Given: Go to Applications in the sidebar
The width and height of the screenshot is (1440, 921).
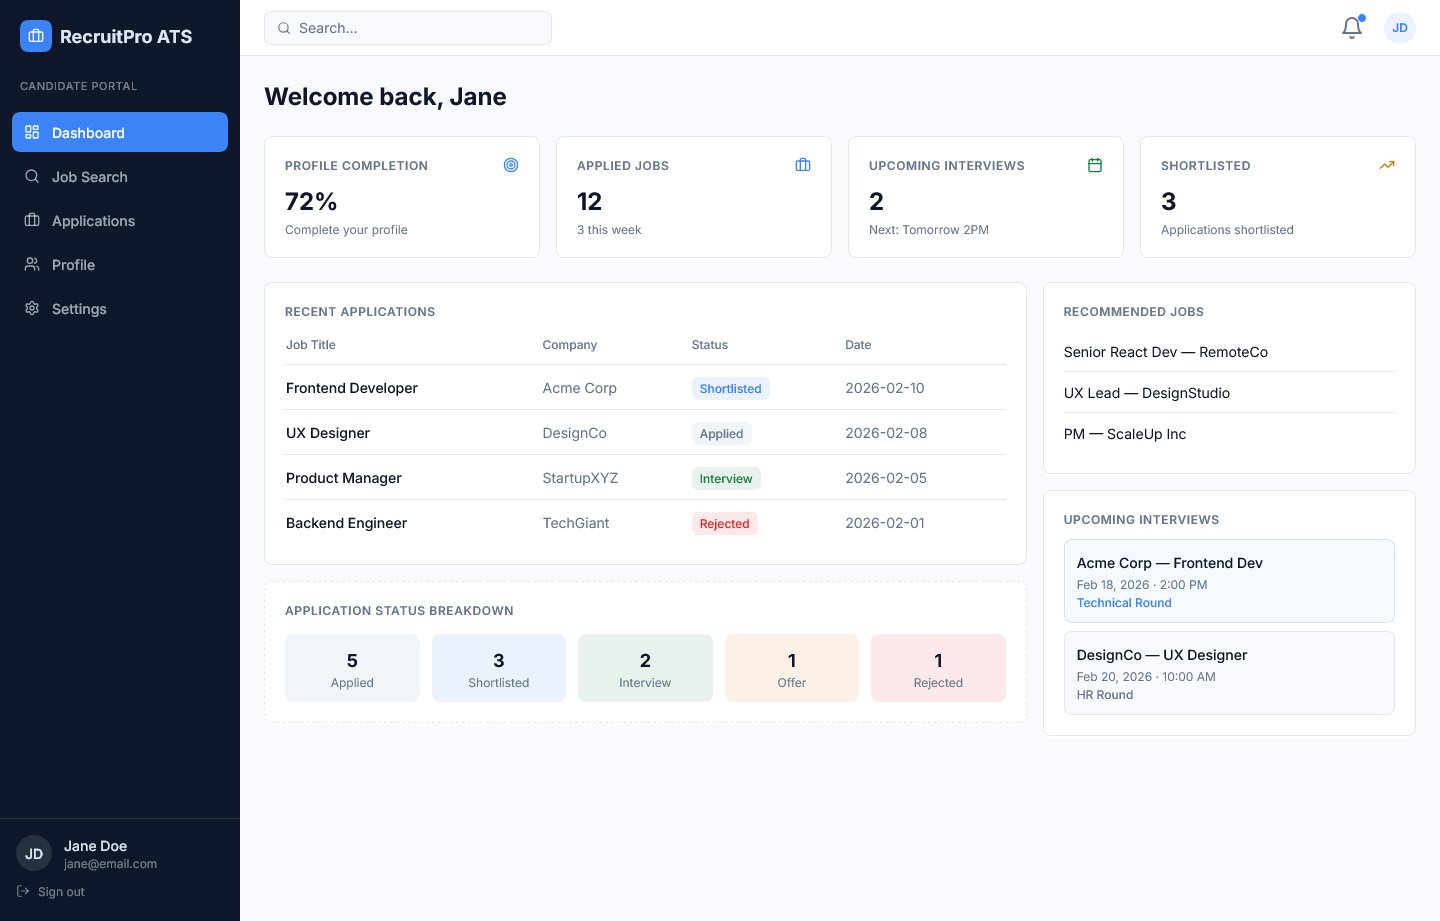Looking at the screenshot, I should 93,221.
